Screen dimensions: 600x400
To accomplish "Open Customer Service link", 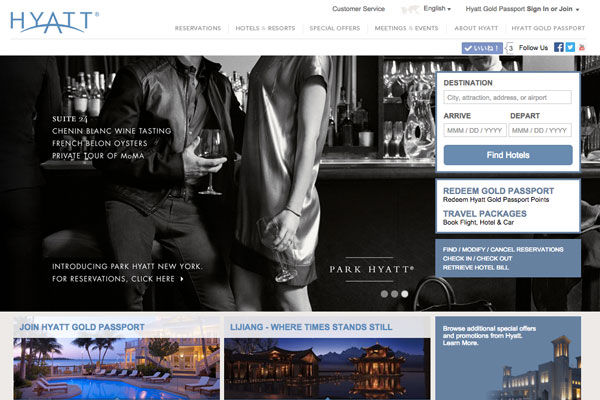I will (x=359, y=9).
